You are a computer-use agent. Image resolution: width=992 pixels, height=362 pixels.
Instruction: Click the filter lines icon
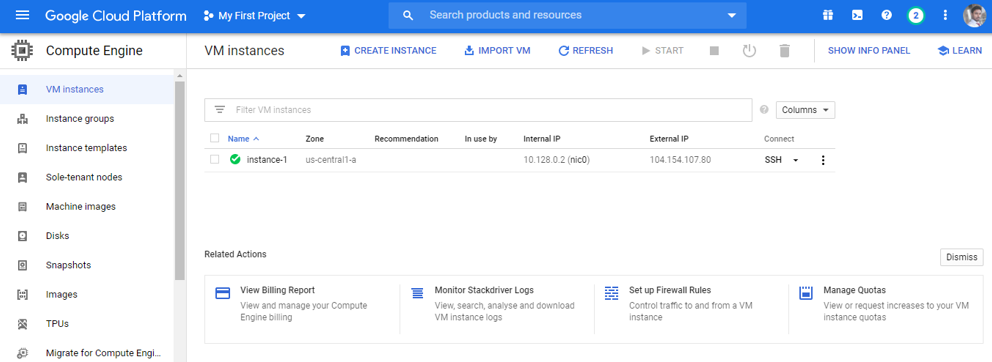220,109
